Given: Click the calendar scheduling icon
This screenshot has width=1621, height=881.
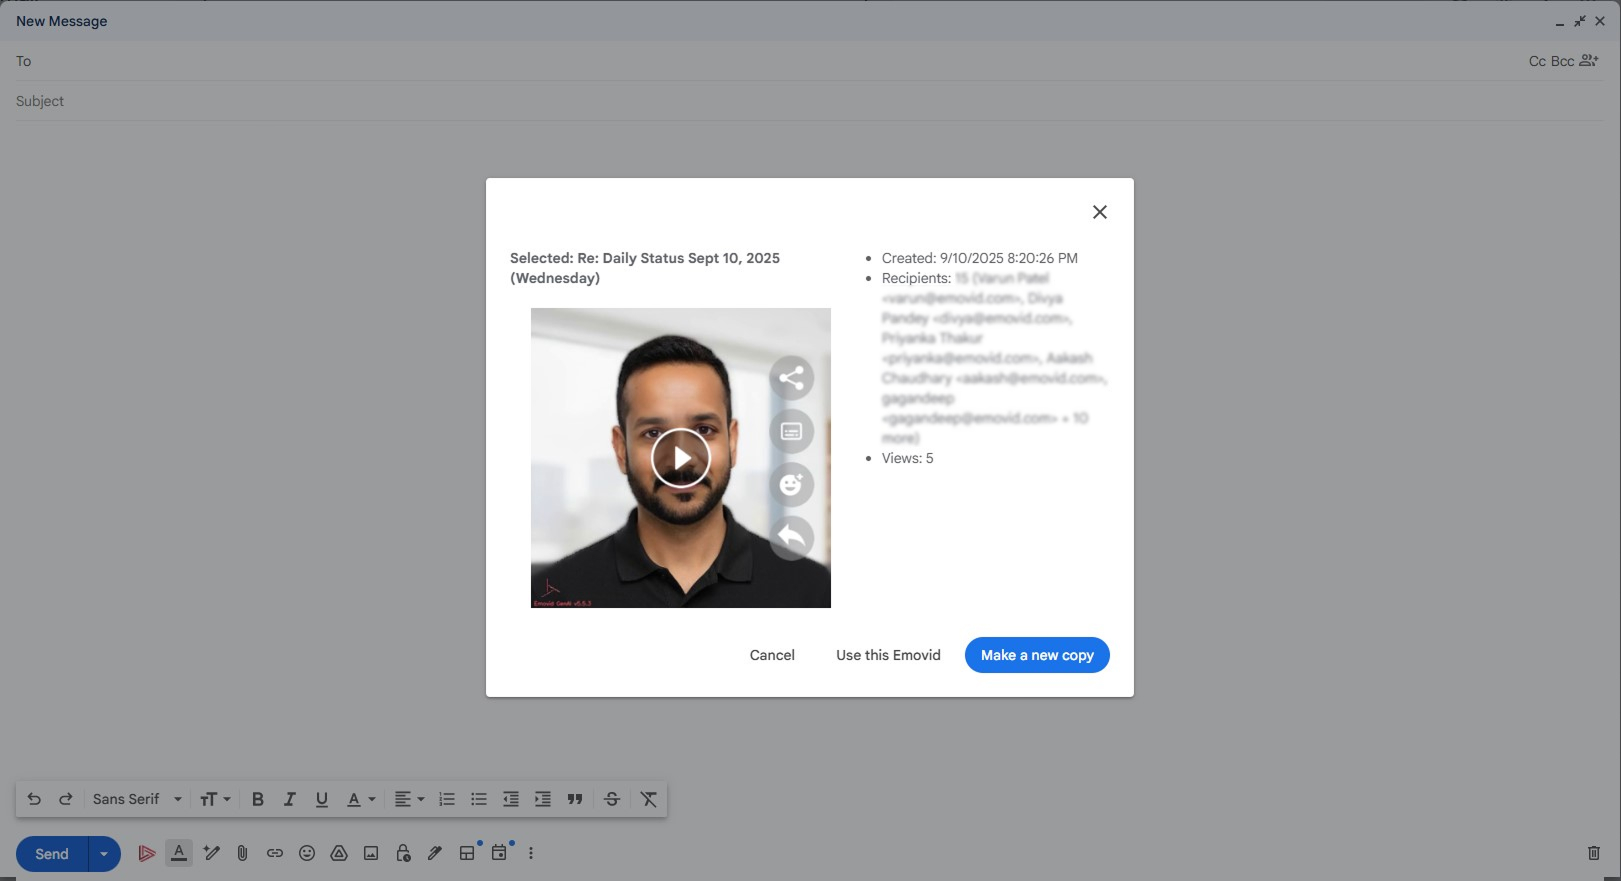Looking at the screenshot, I should coord(499,853).
